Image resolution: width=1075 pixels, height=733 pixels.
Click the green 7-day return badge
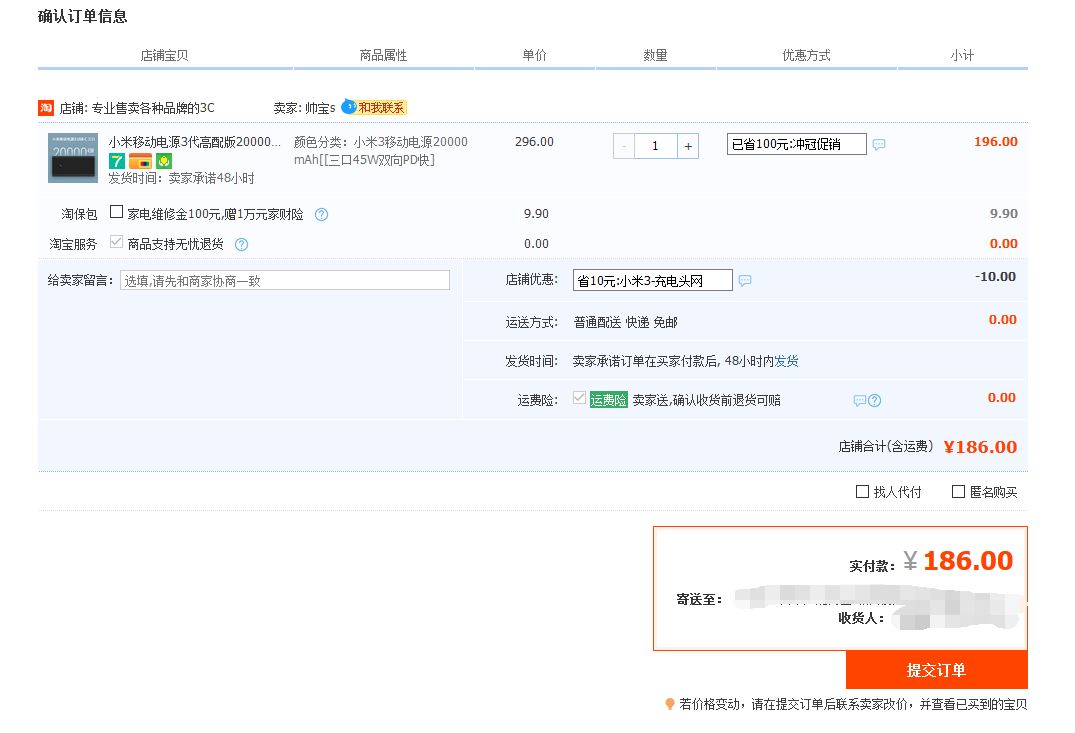[x=117, y=161]
